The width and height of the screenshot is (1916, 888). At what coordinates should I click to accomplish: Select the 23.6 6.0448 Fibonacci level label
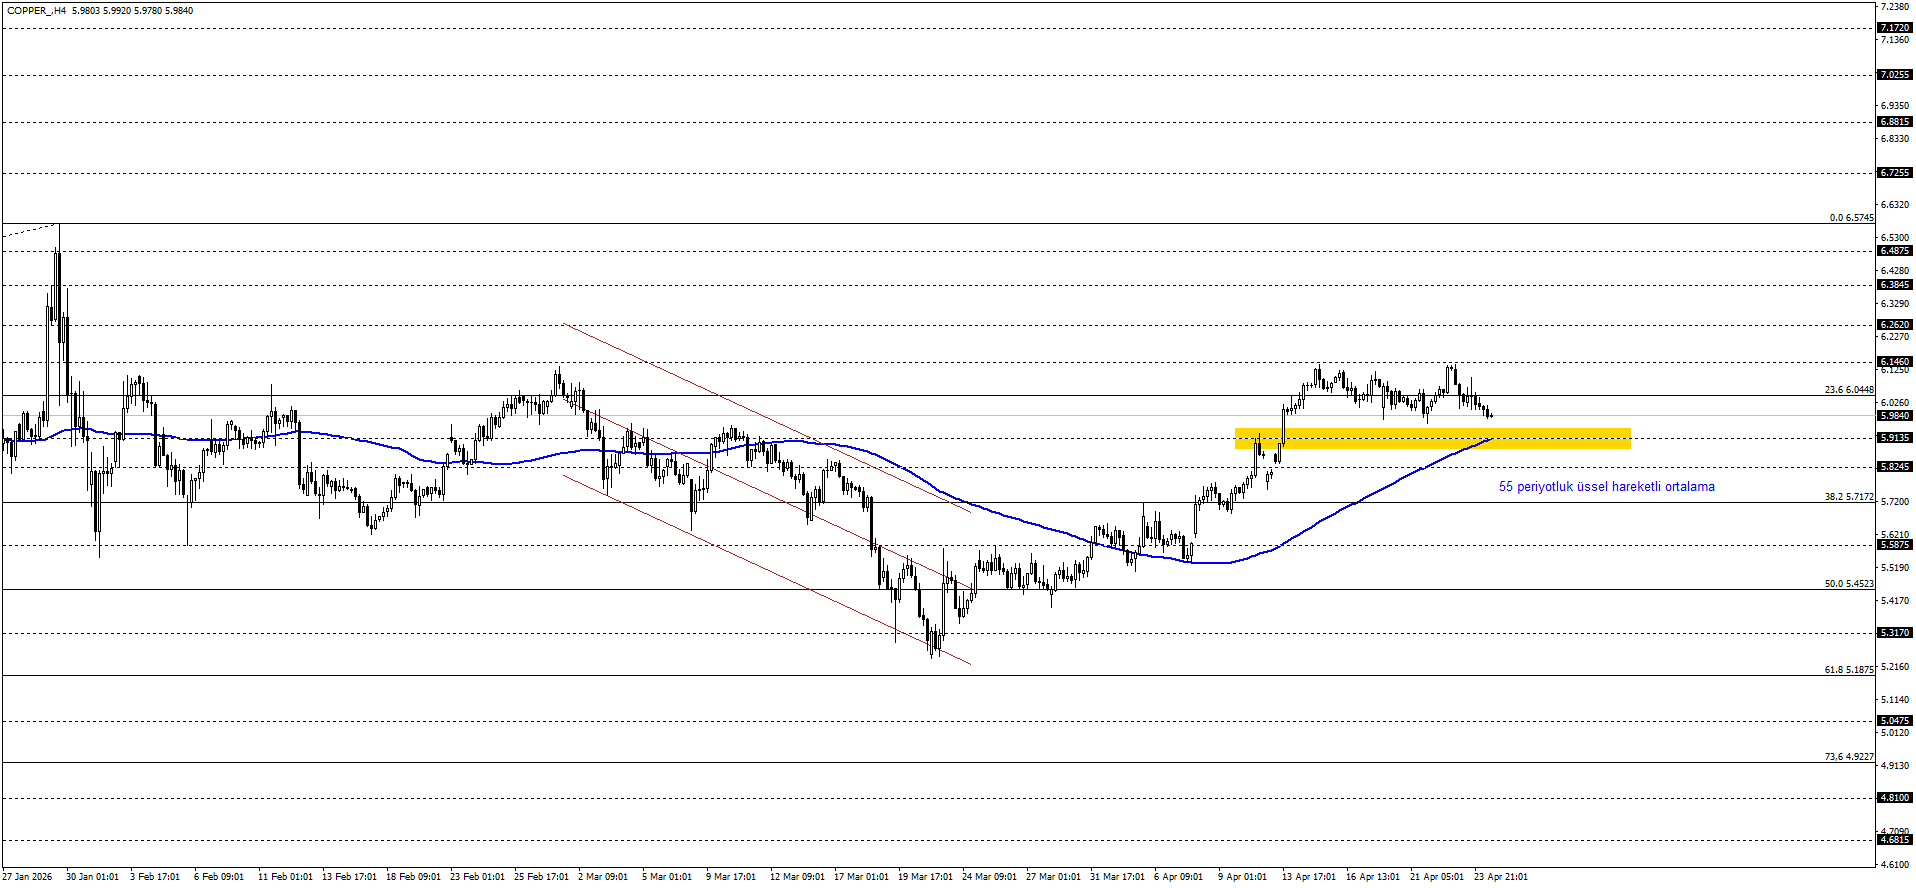[x=1848, y=390]
